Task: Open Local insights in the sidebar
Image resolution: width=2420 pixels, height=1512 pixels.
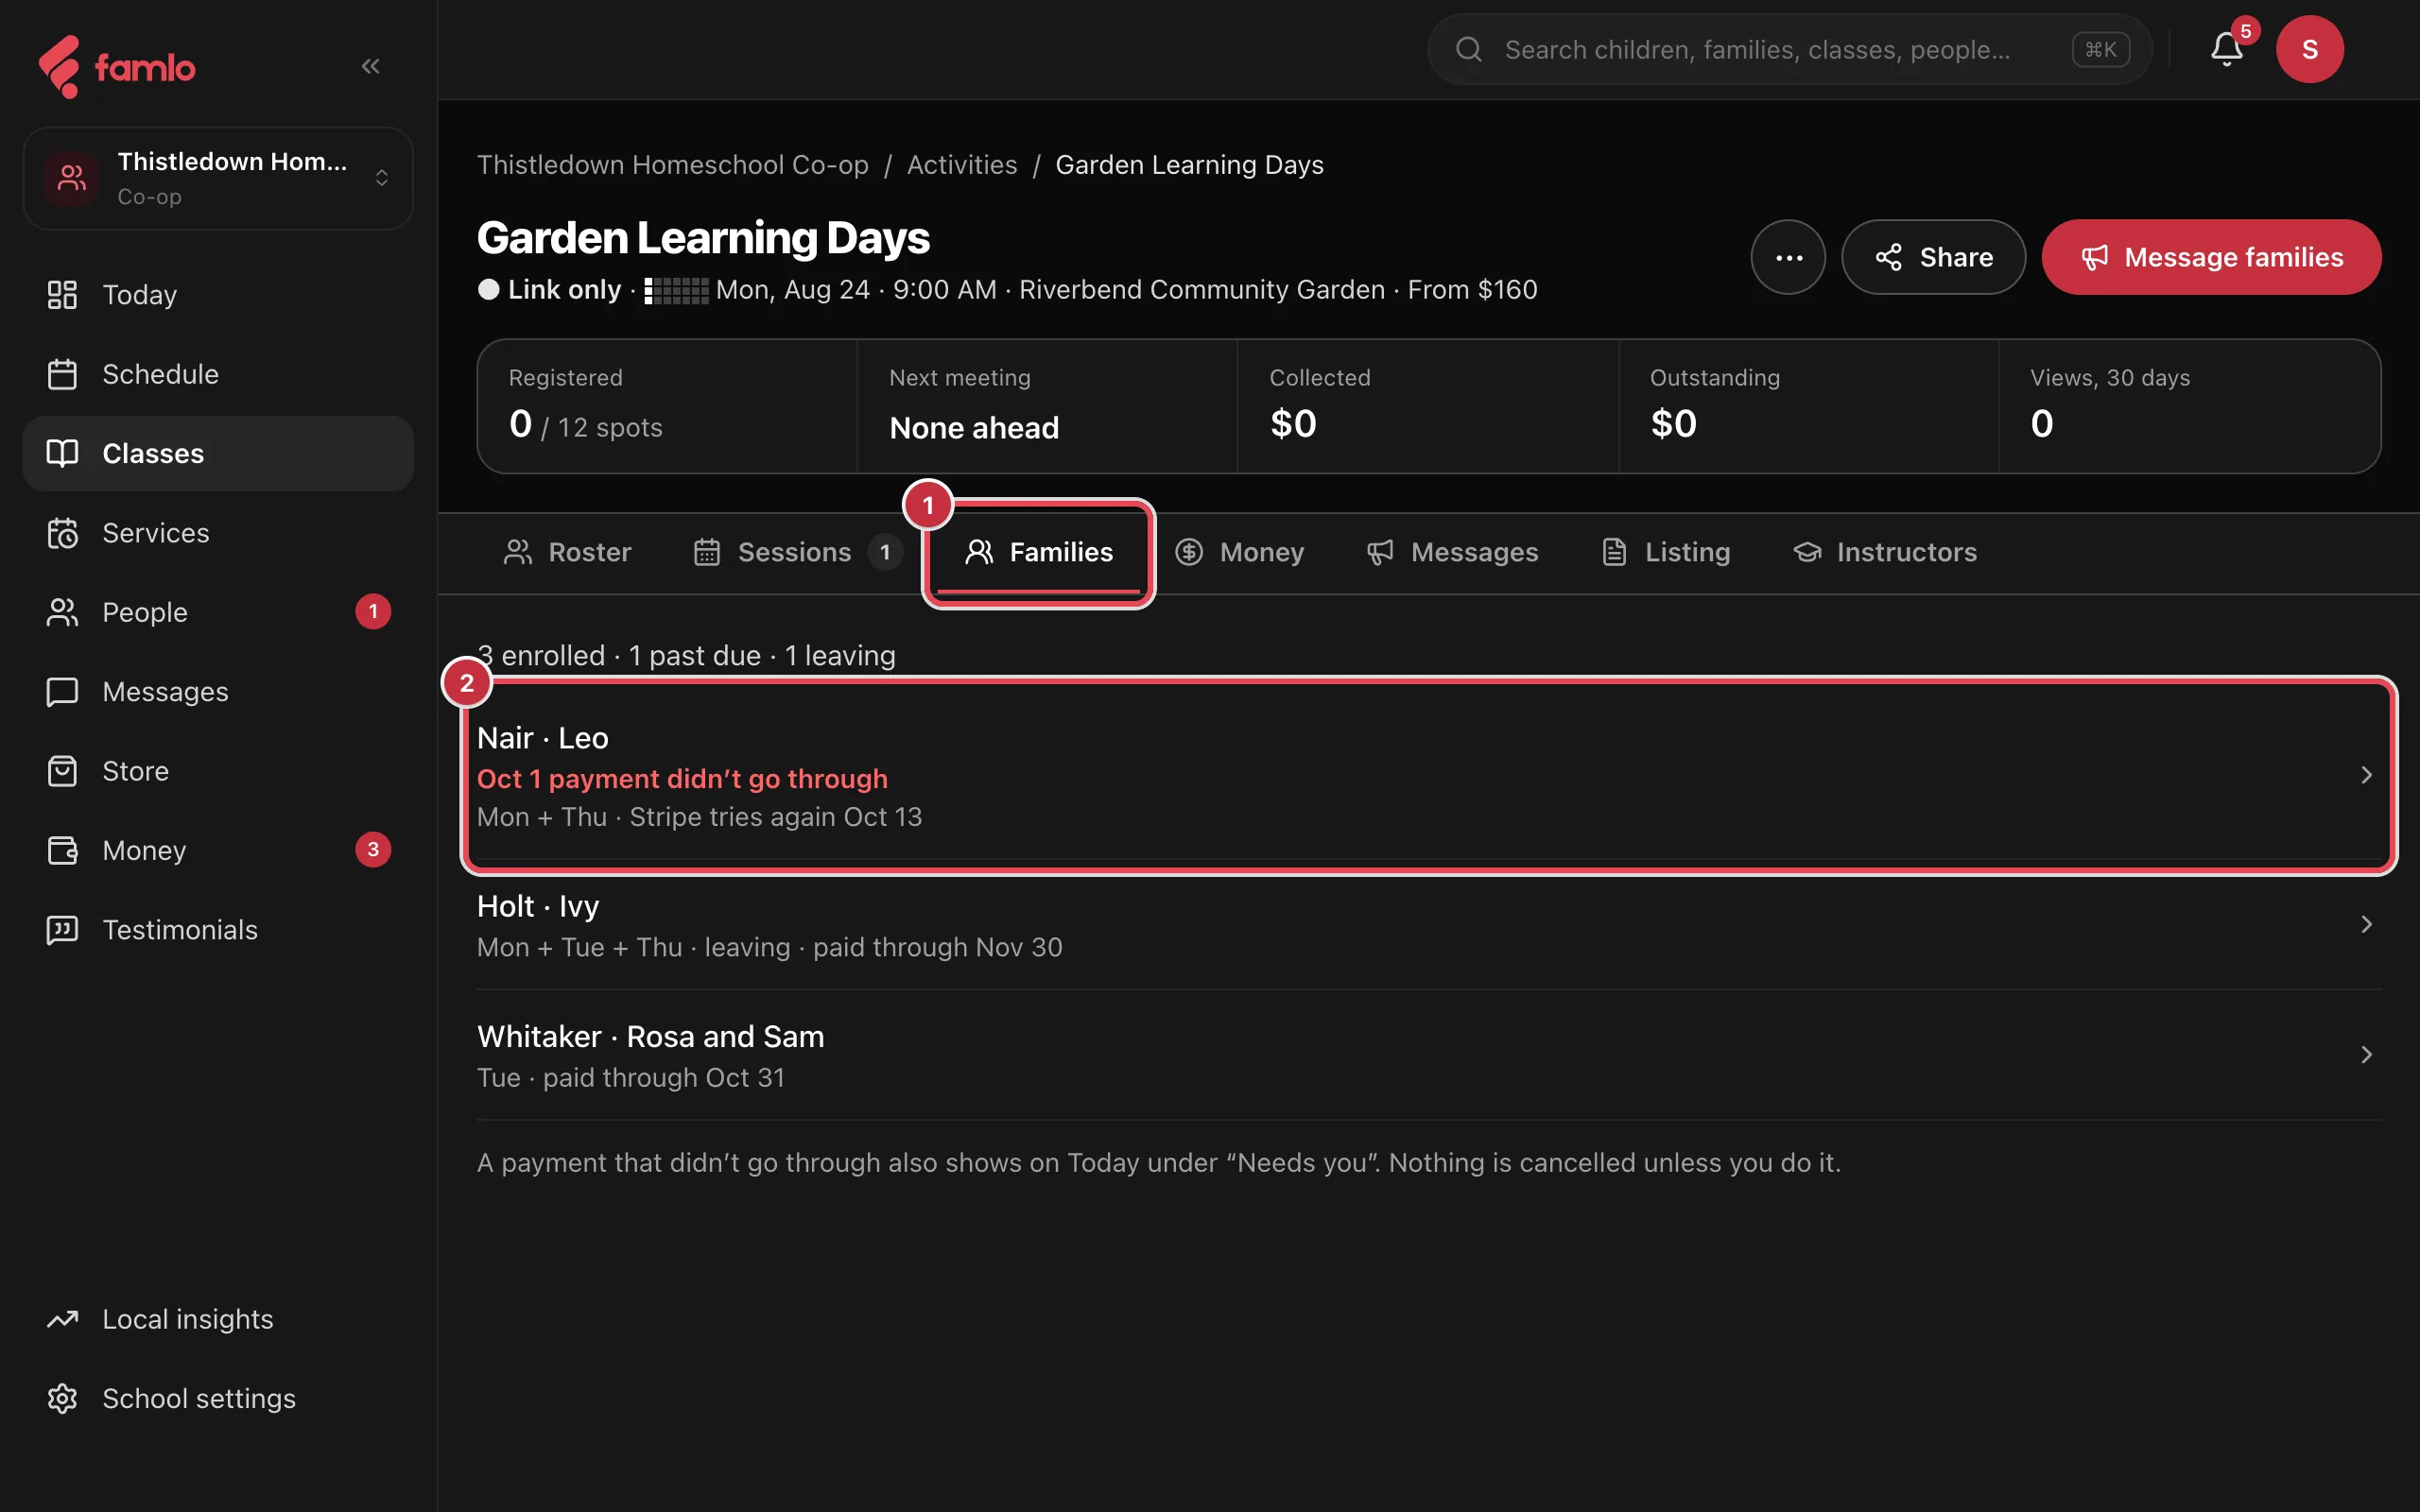Action: tap(218, 1319)
